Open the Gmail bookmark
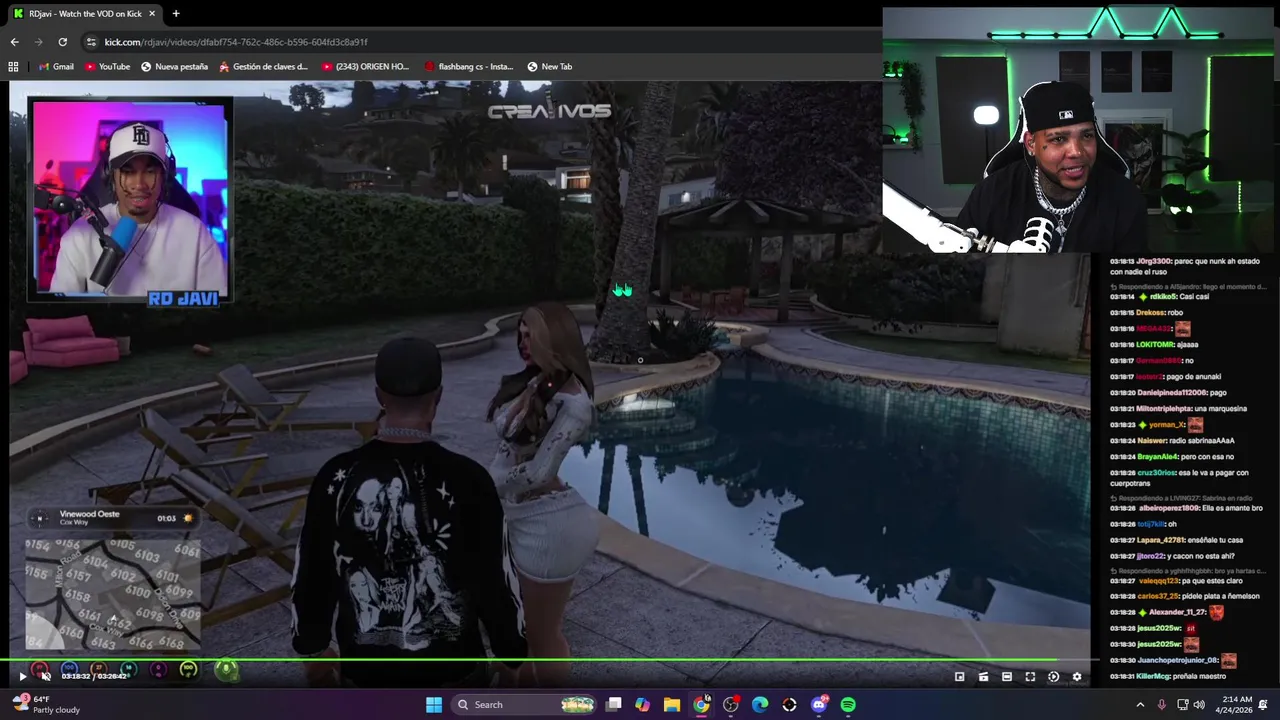Image resolution: width=1280 pixels, height=720 pixels. (x=56, y=67)
